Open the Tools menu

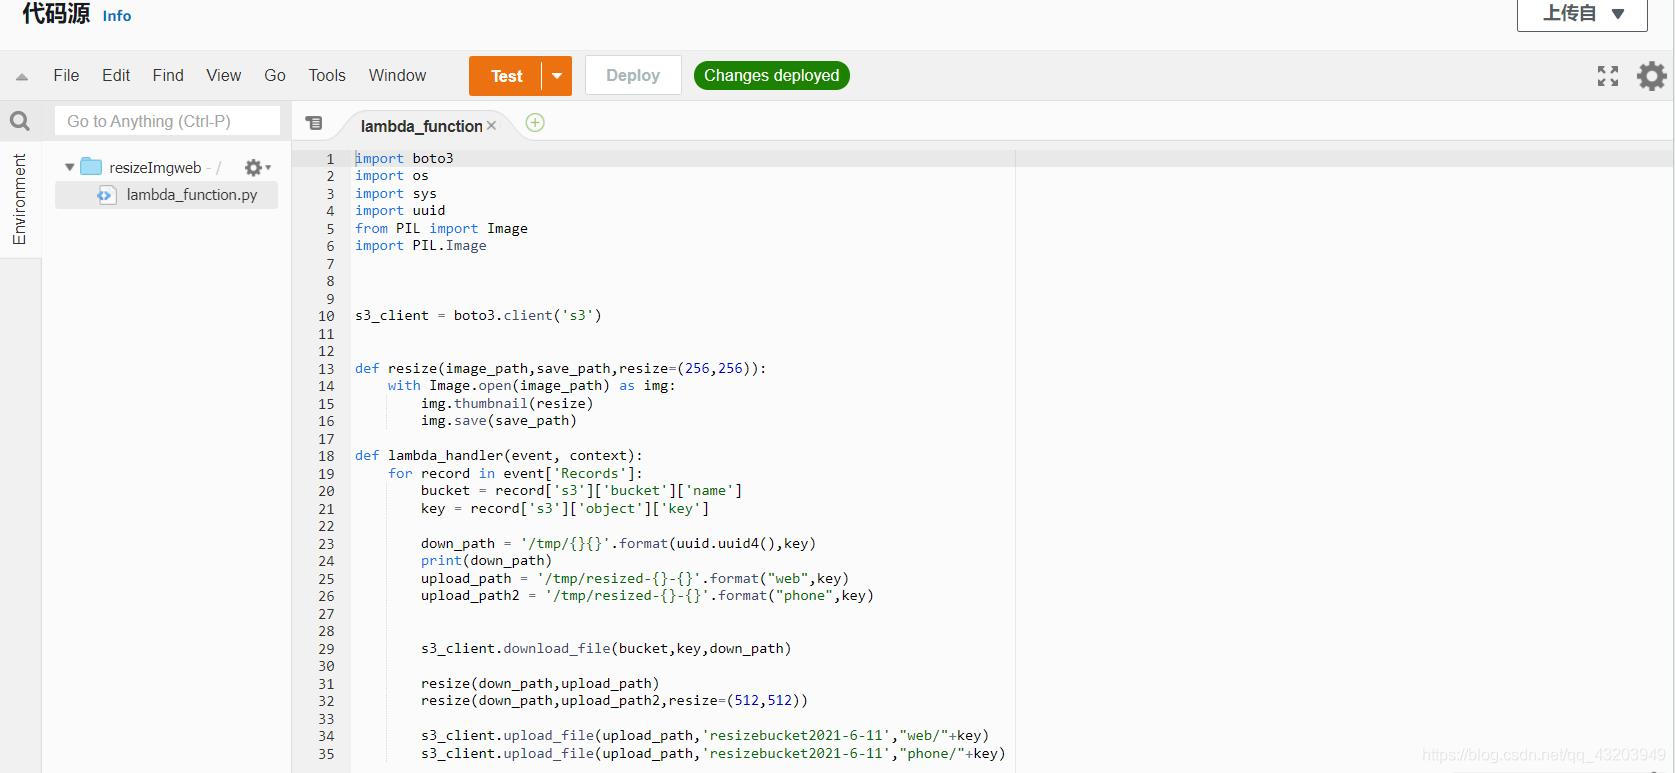coord(327,75)
